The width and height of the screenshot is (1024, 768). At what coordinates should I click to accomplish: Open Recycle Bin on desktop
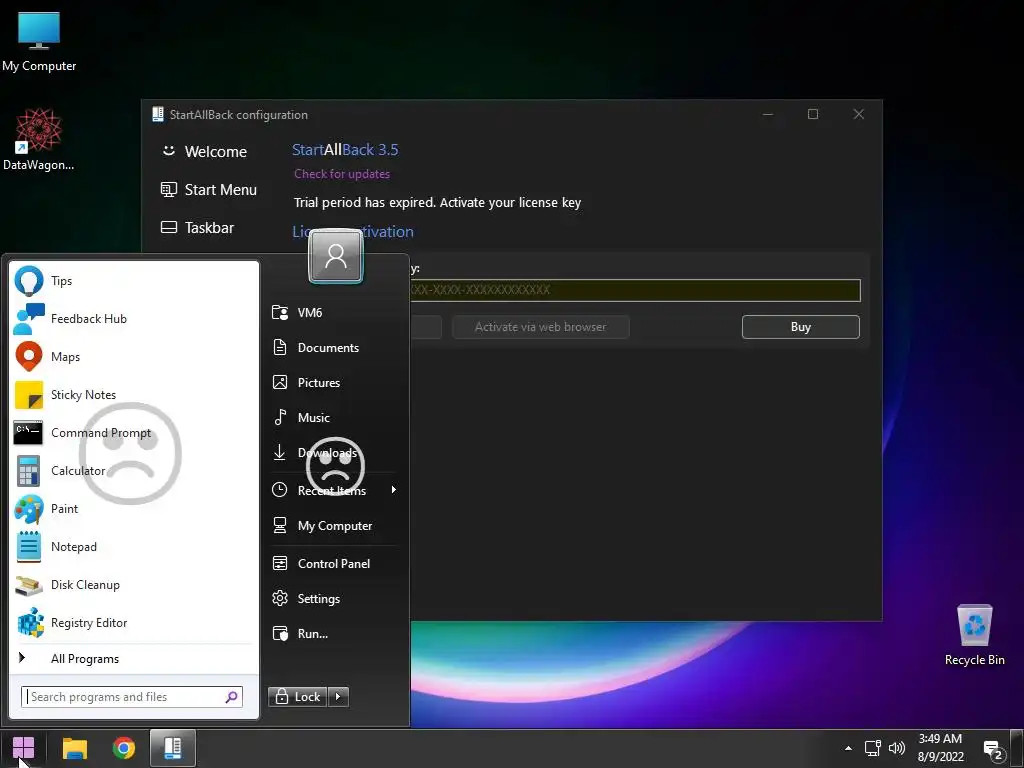click(x=974, y=635)
